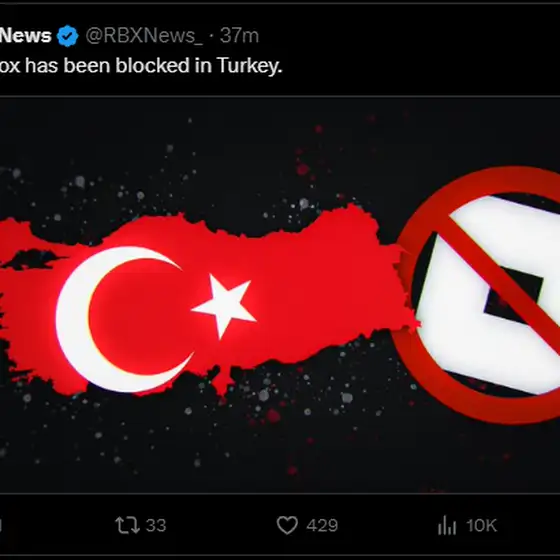
Task: Open the @RBXNews_ handle profile
Action: (x=144, y=36)
